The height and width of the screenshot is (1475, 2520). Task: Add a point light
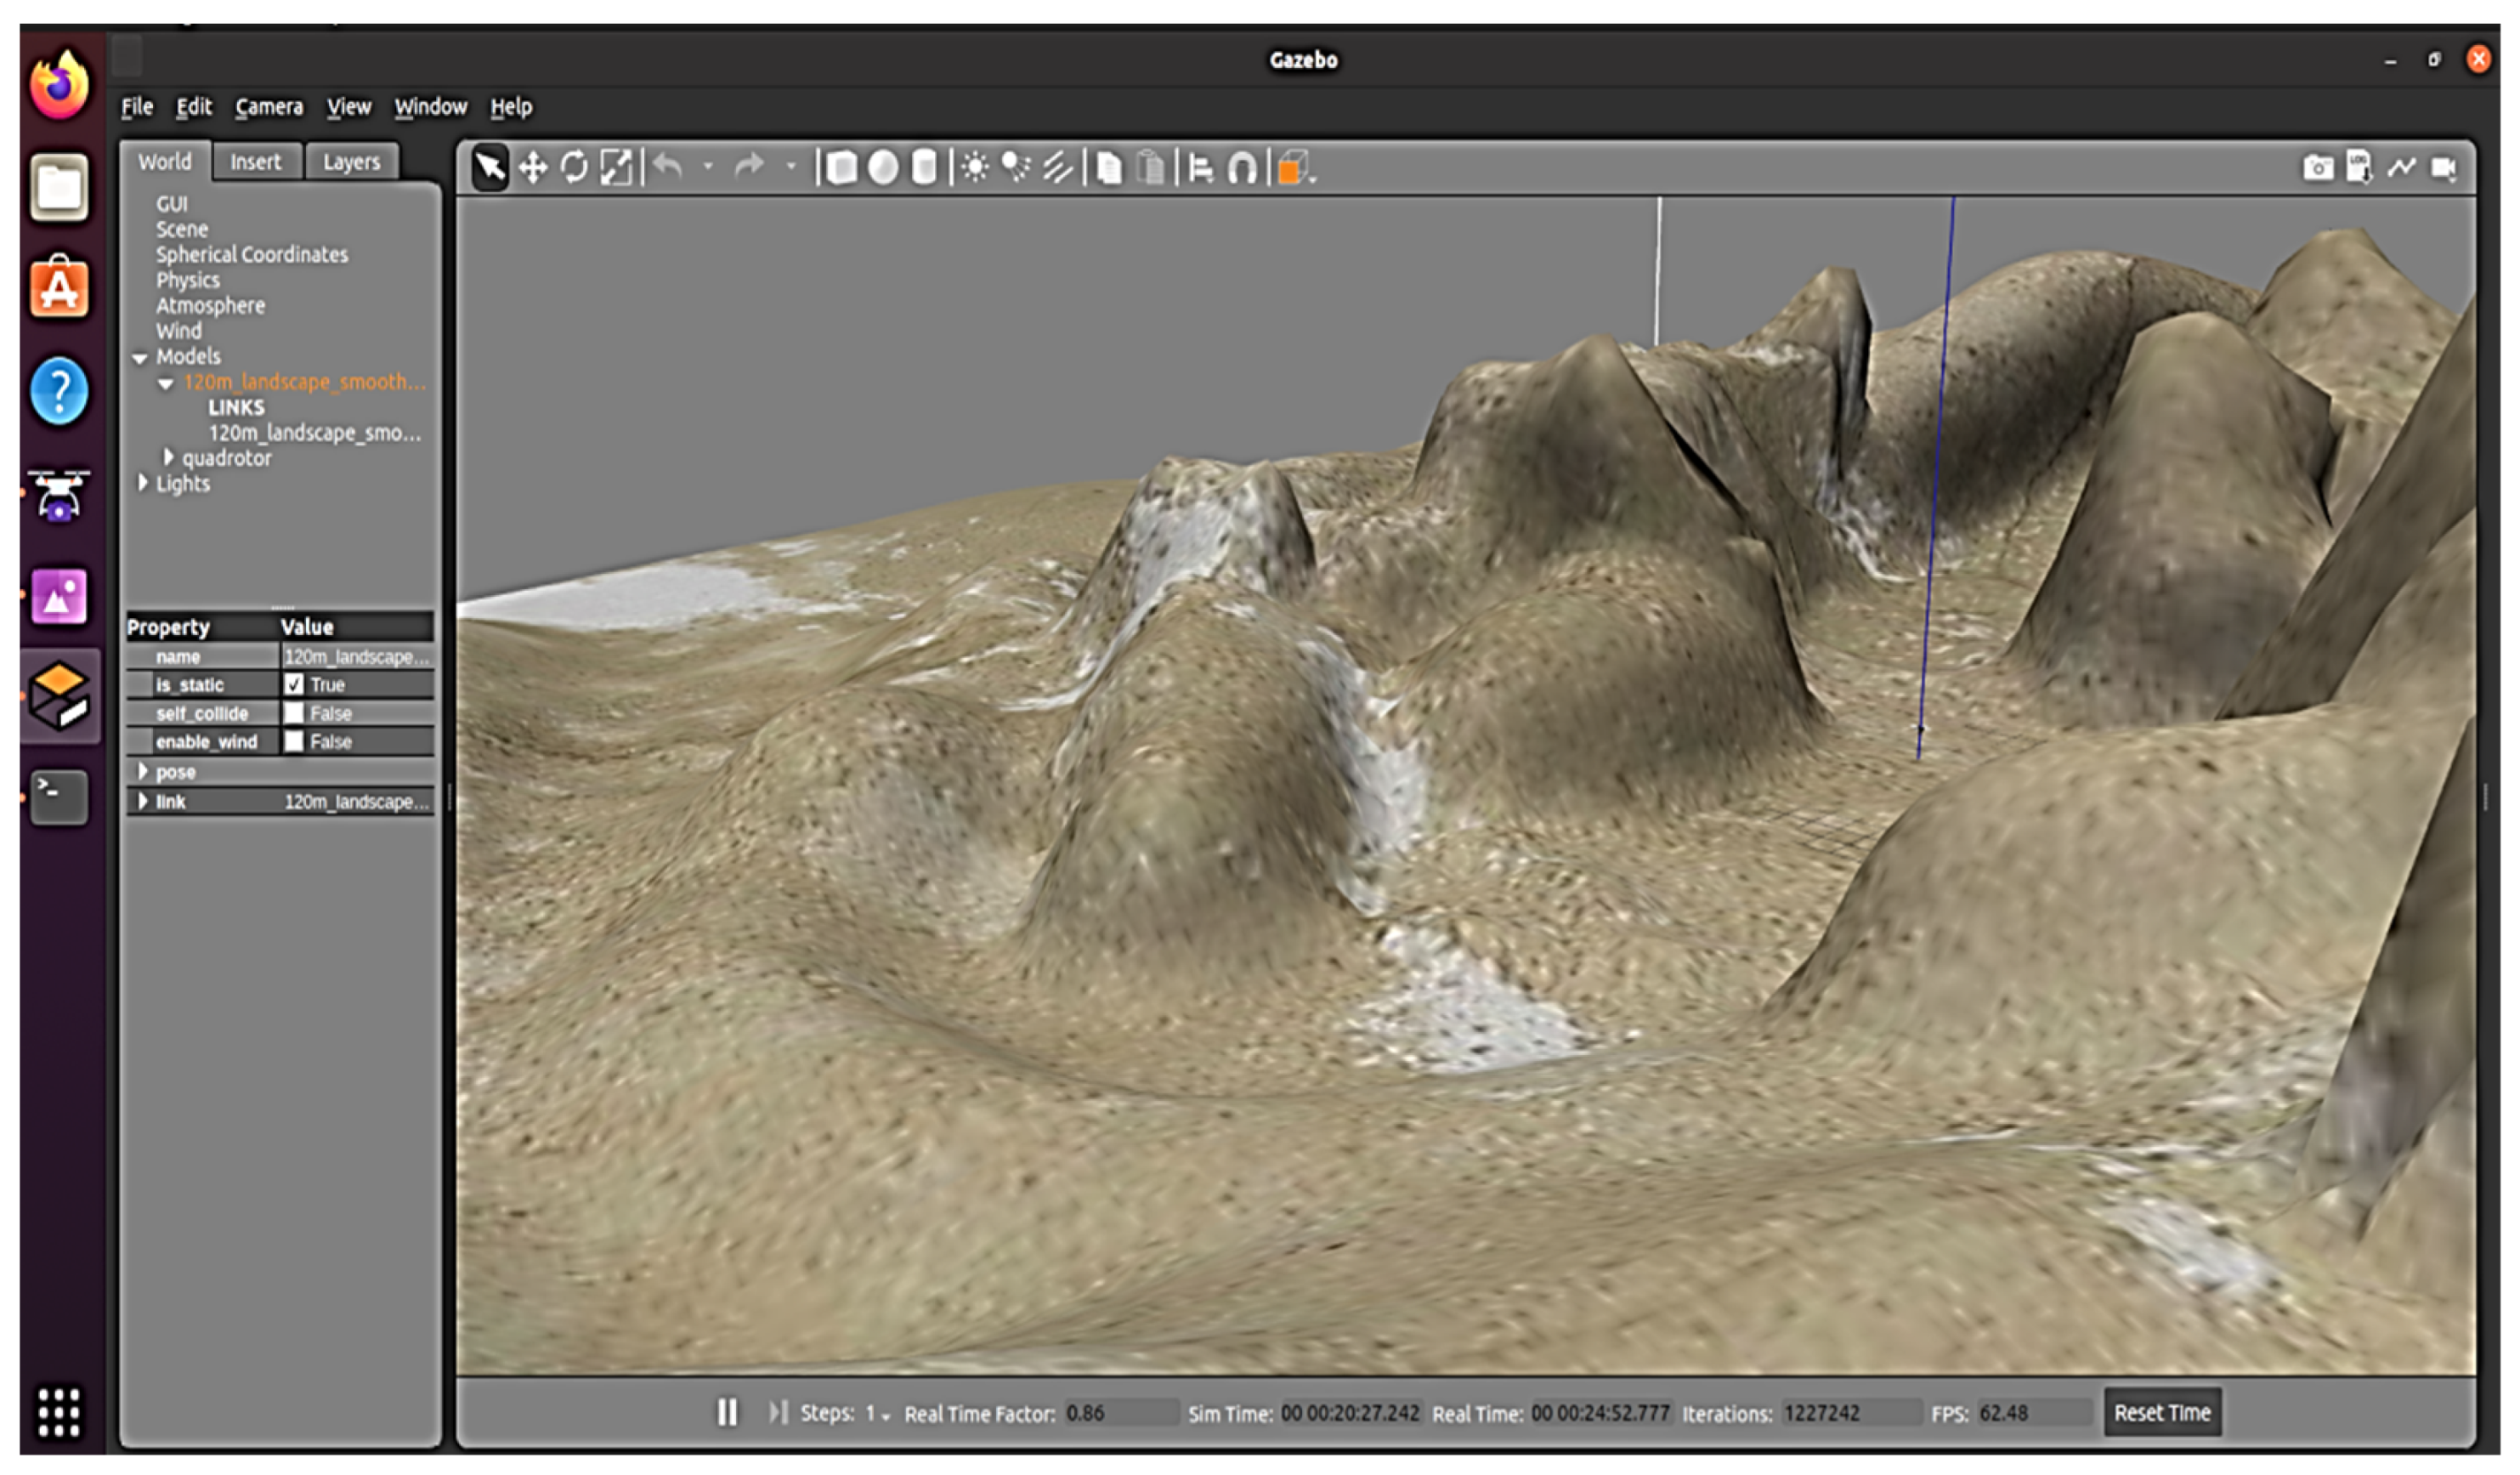[x=975, y=168]
